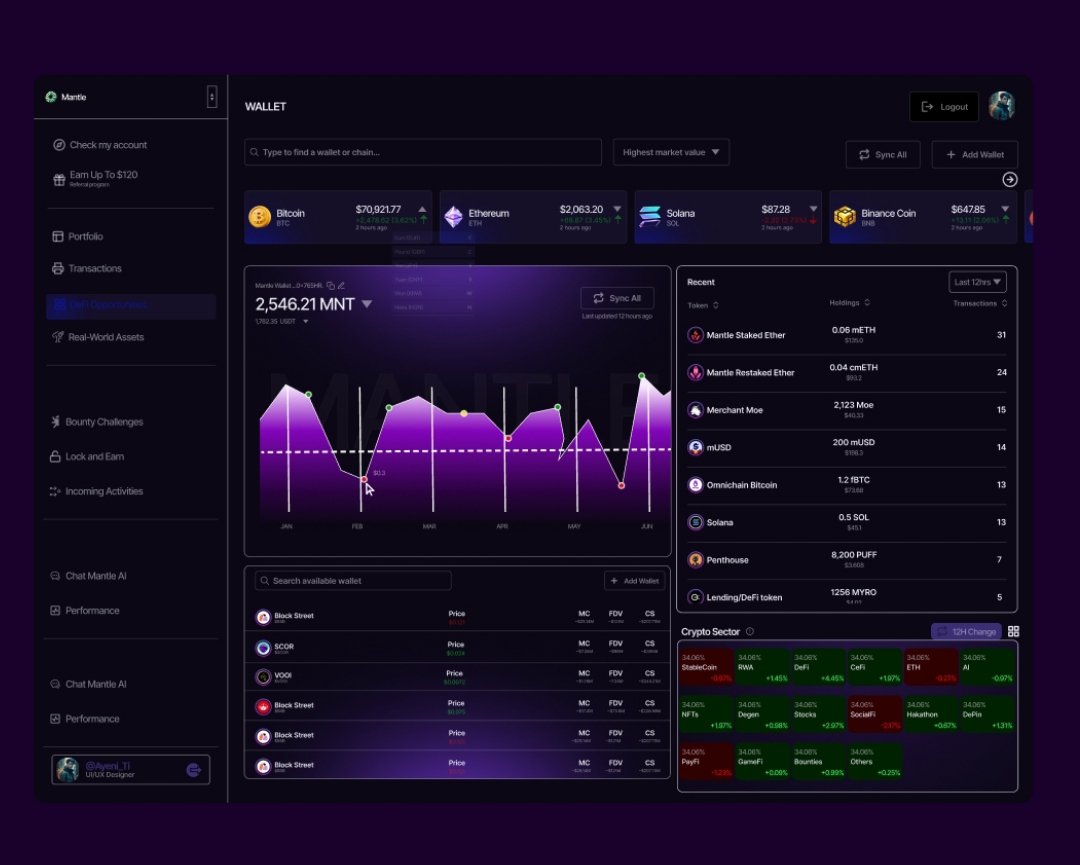The height and width of the screenshot is (865, 1080).
Task: Click the Omnichain Bitcoin token icon
Action: click(696, 485)
